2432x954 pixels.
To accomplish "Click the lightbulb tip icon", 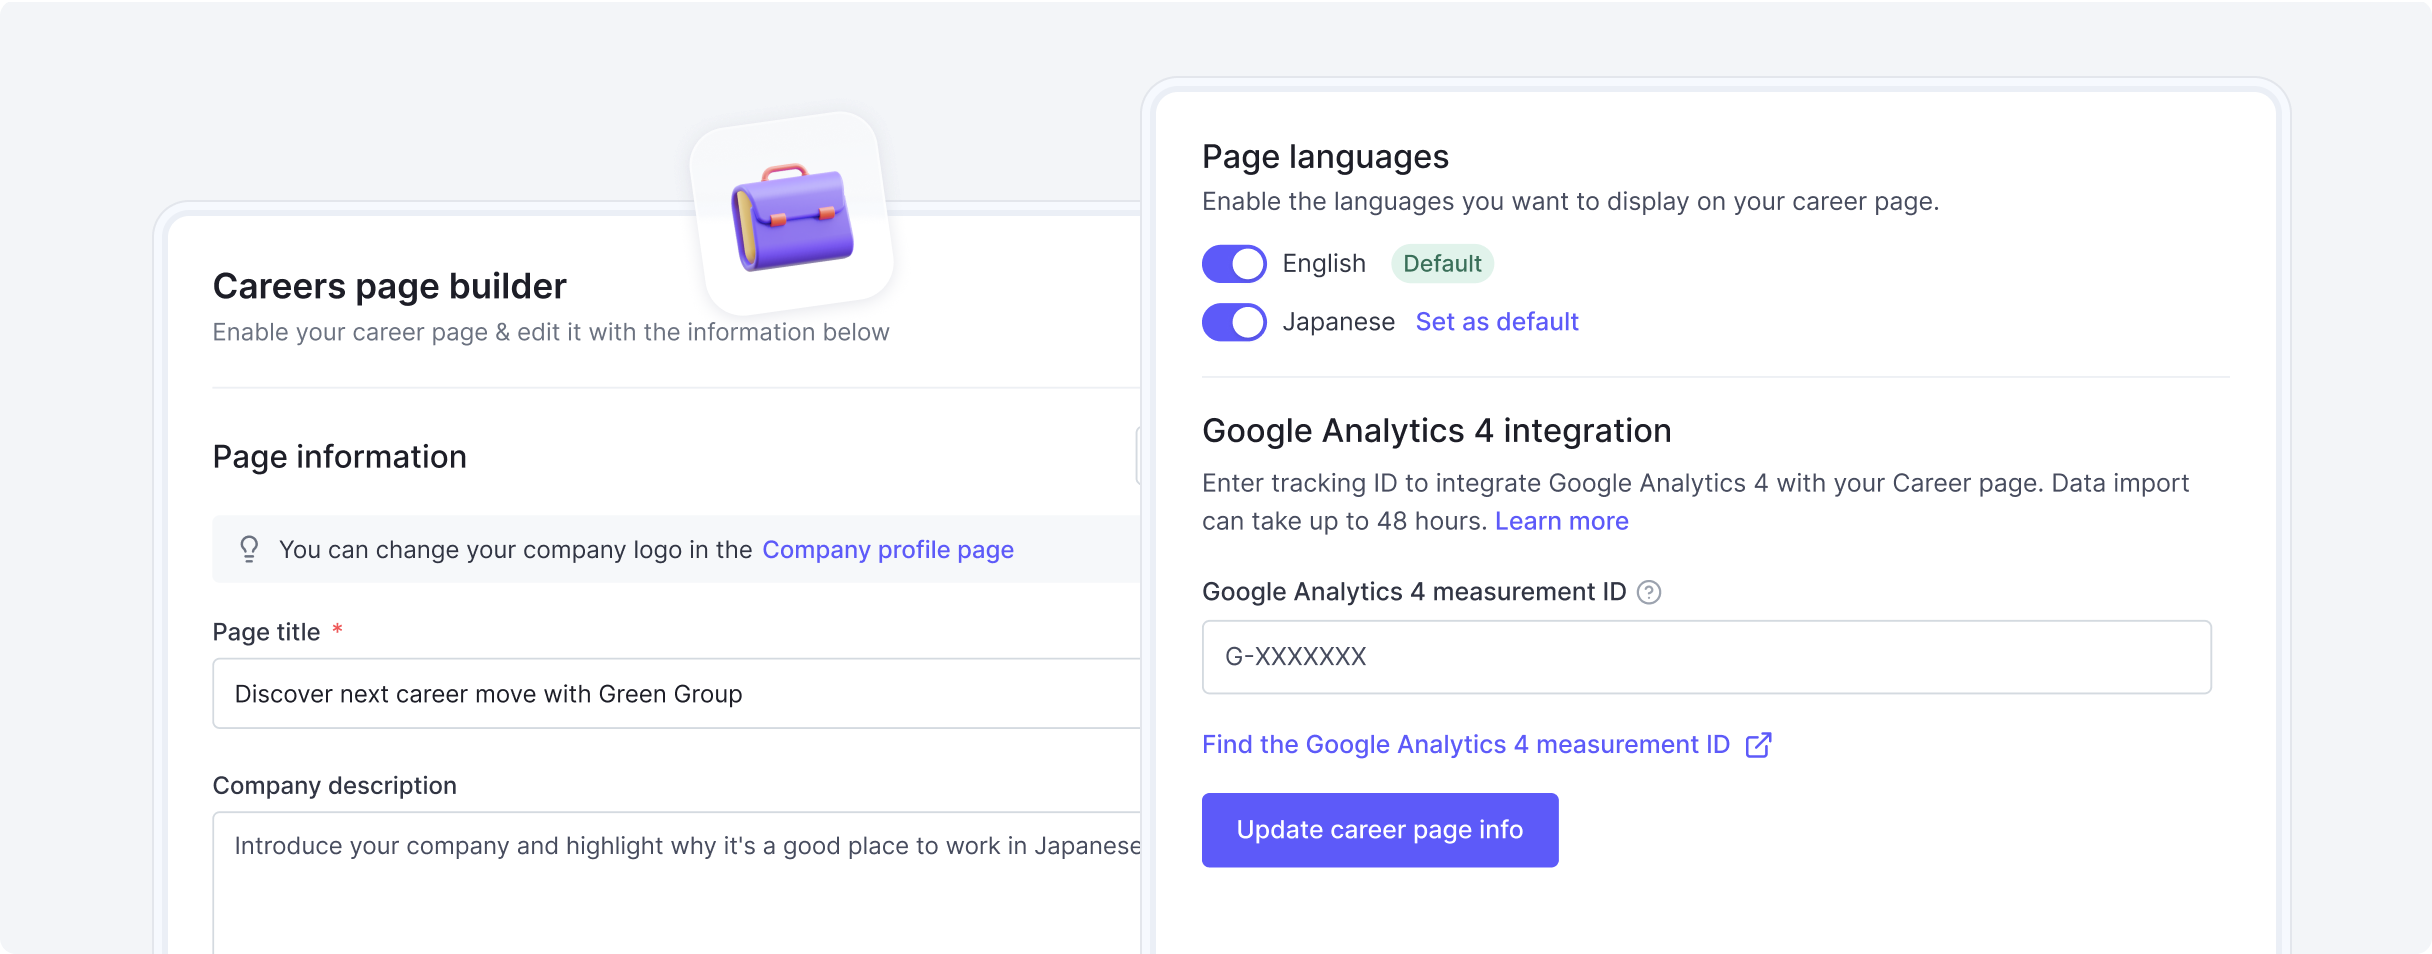I will click(249, 549).
